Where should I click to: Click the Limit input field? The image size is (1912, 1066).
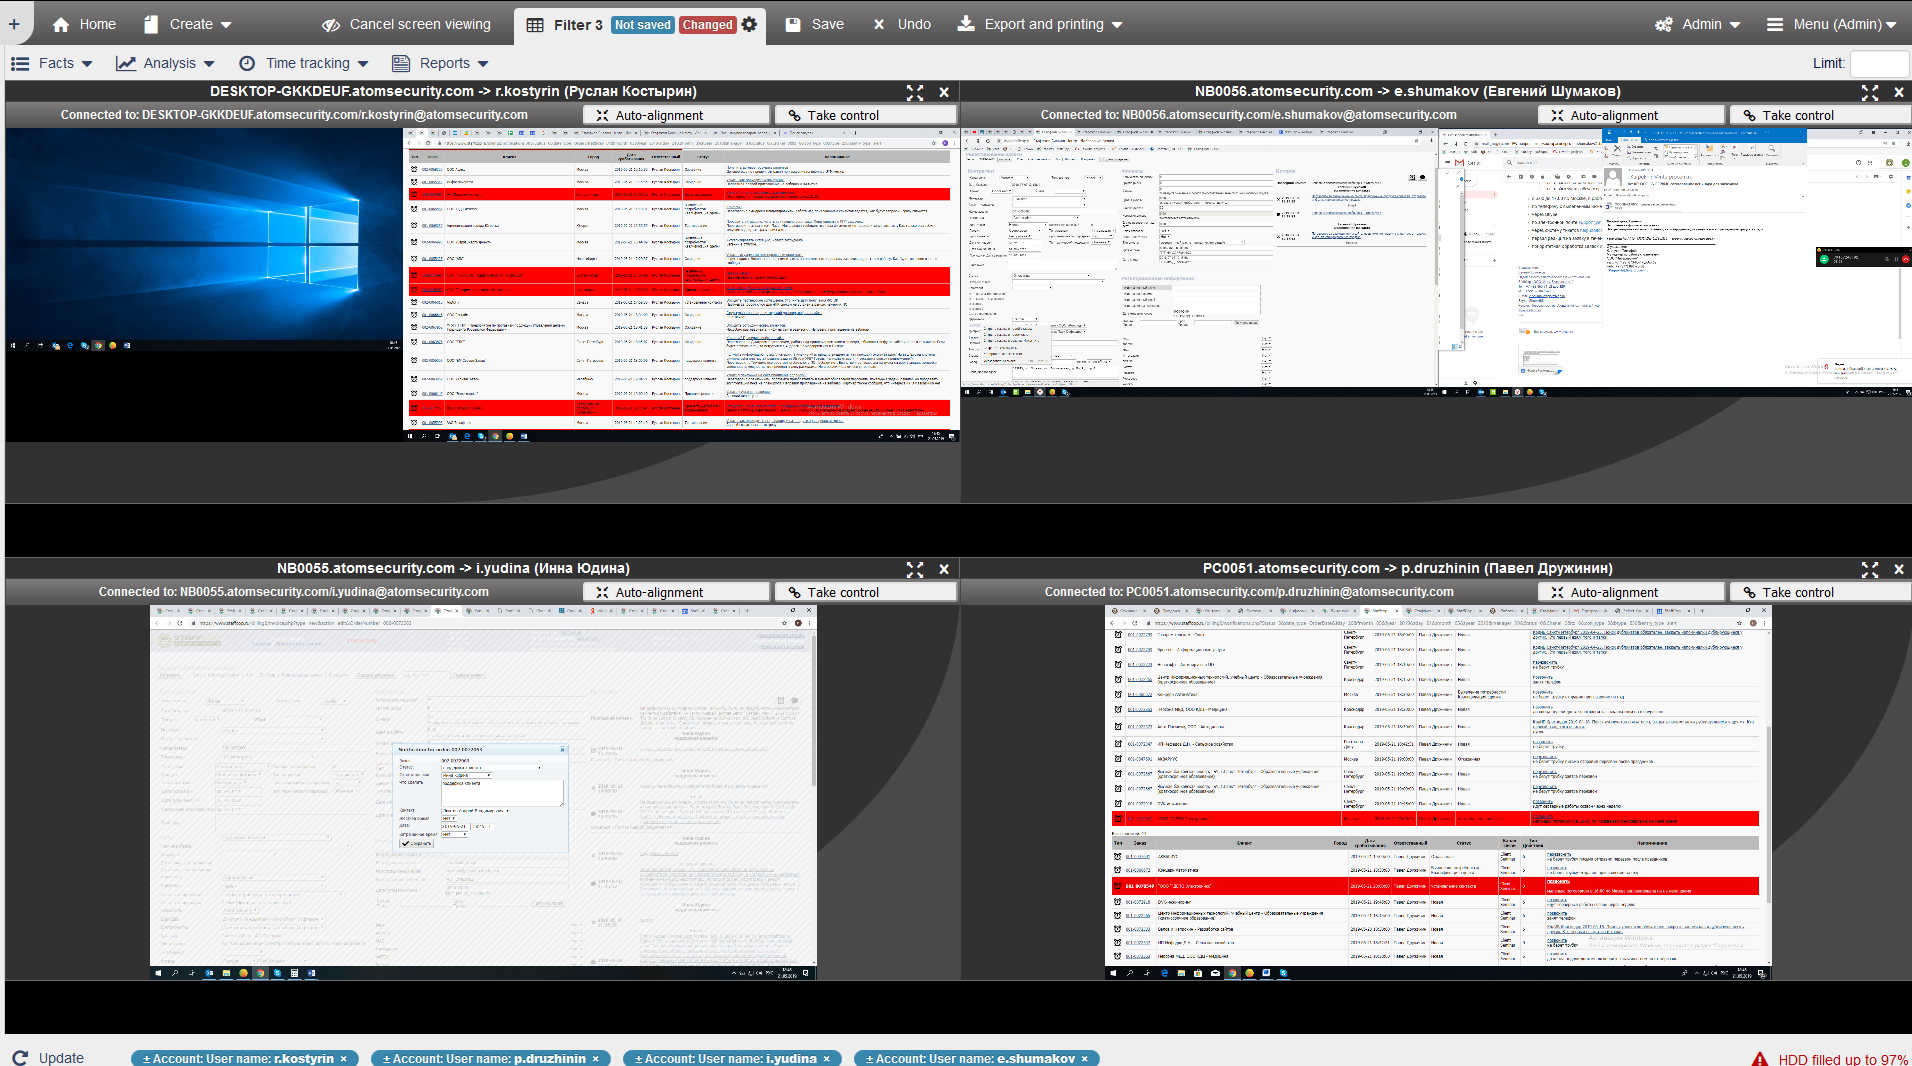[x=1879, y=63]
